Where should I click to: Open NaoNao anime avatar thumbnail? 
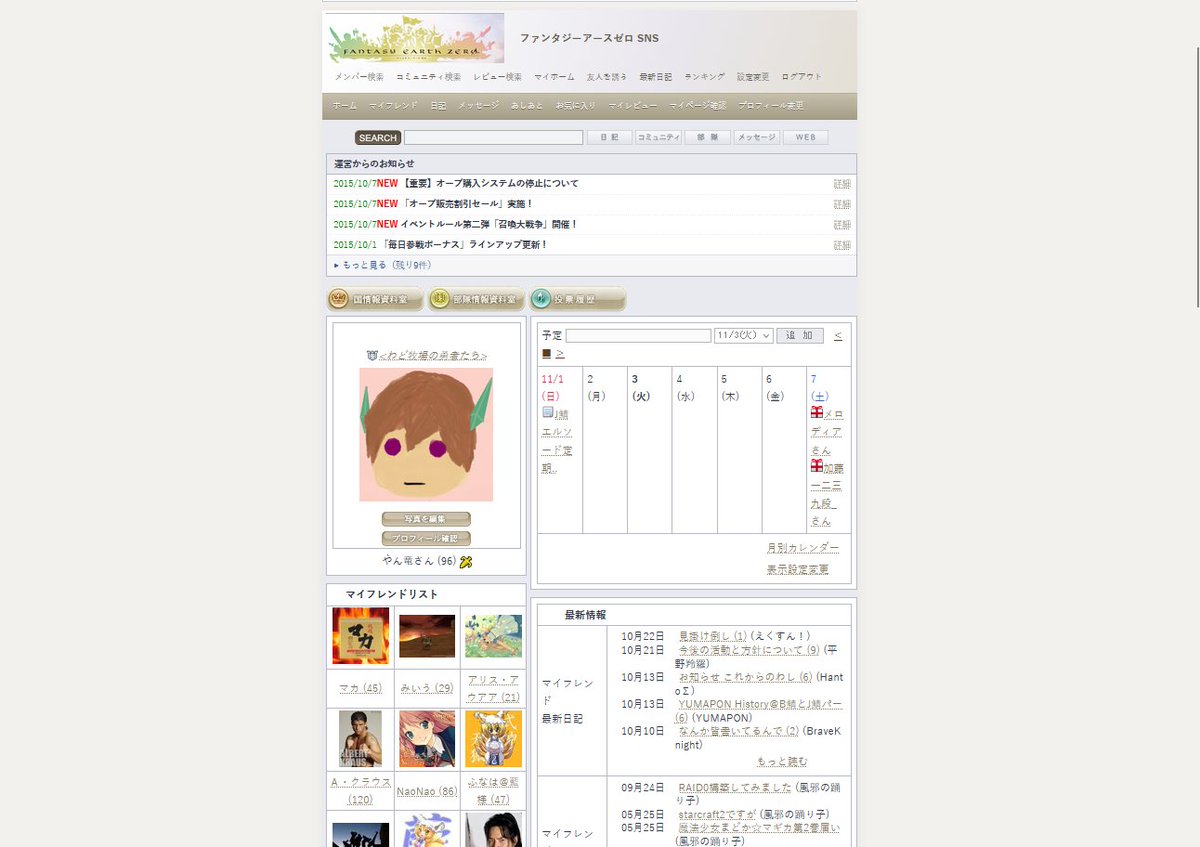(x=427, y=739)
